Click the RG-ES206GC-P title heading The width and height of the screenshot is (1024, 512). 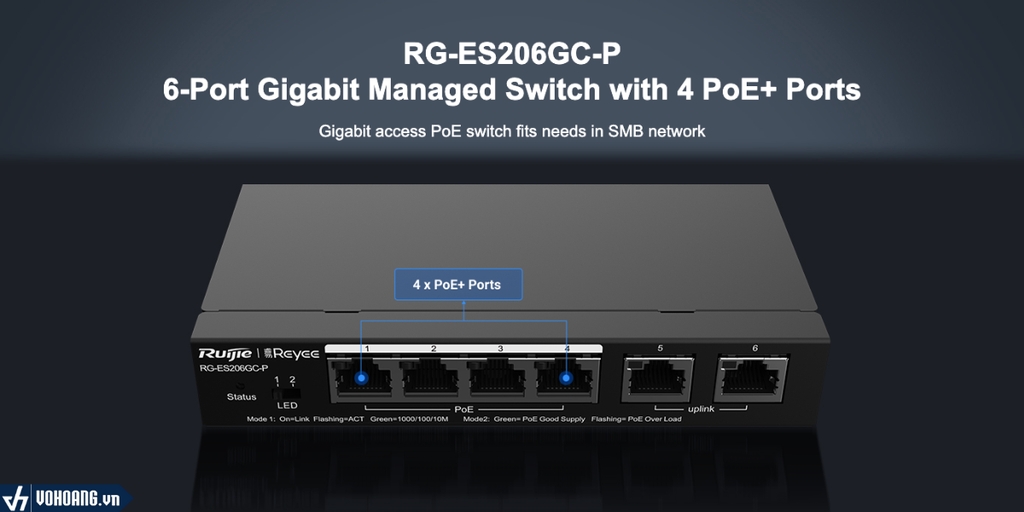tap(511, 54)
